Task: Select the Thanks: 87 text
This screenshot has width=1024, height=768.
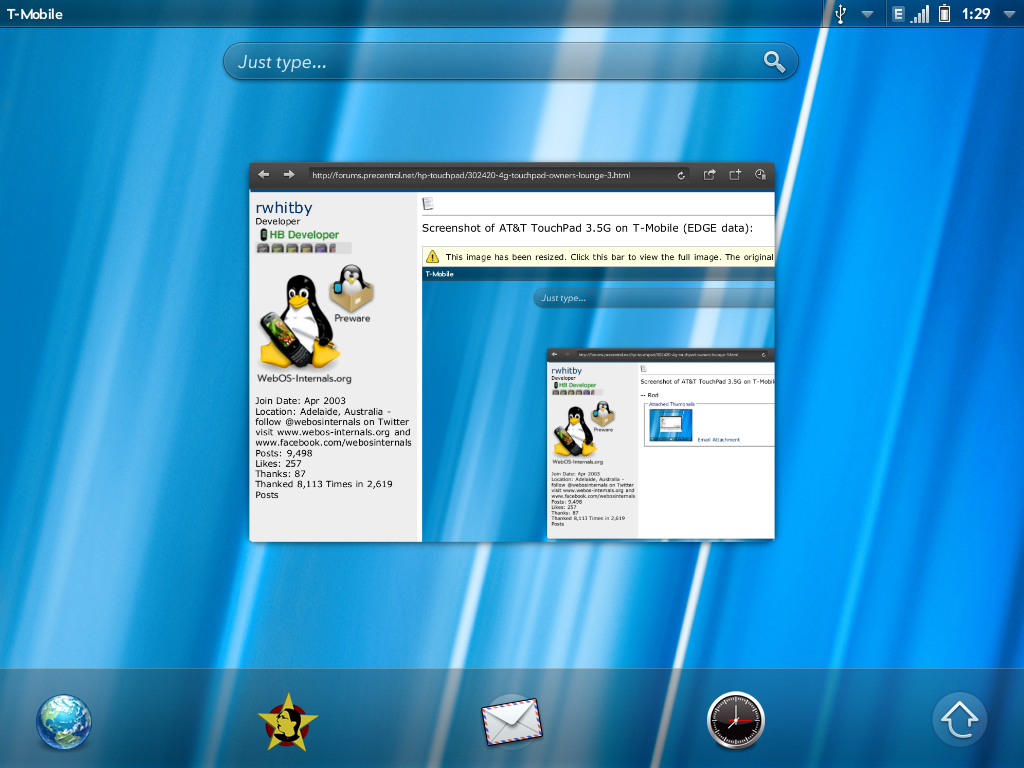Action: pos(280,473)
